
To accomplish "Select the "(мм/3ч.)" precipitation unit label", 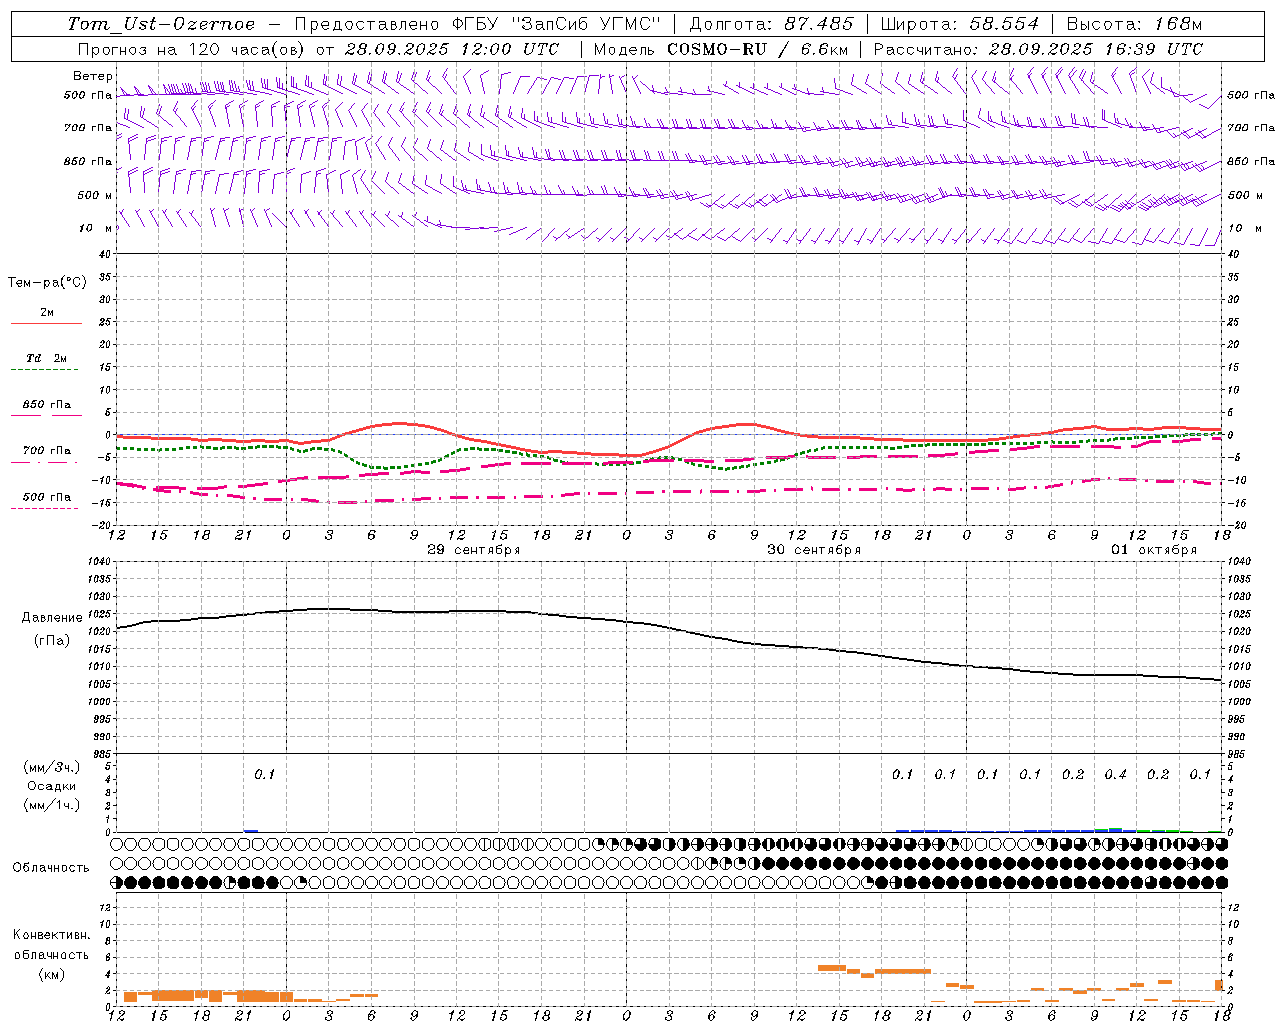I will pos(52,767).
